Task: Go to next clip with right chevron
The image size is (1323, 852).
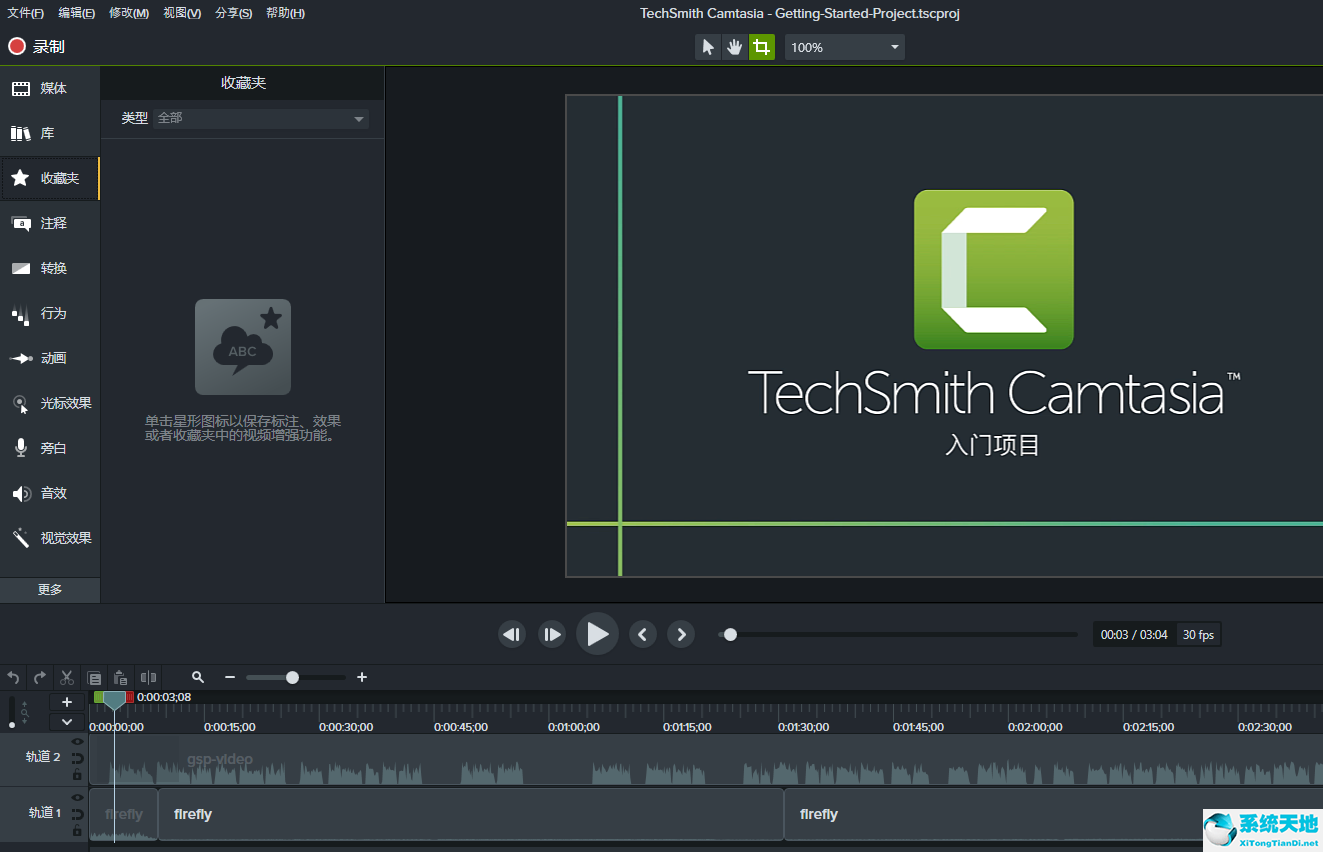Action: [681, 634]
